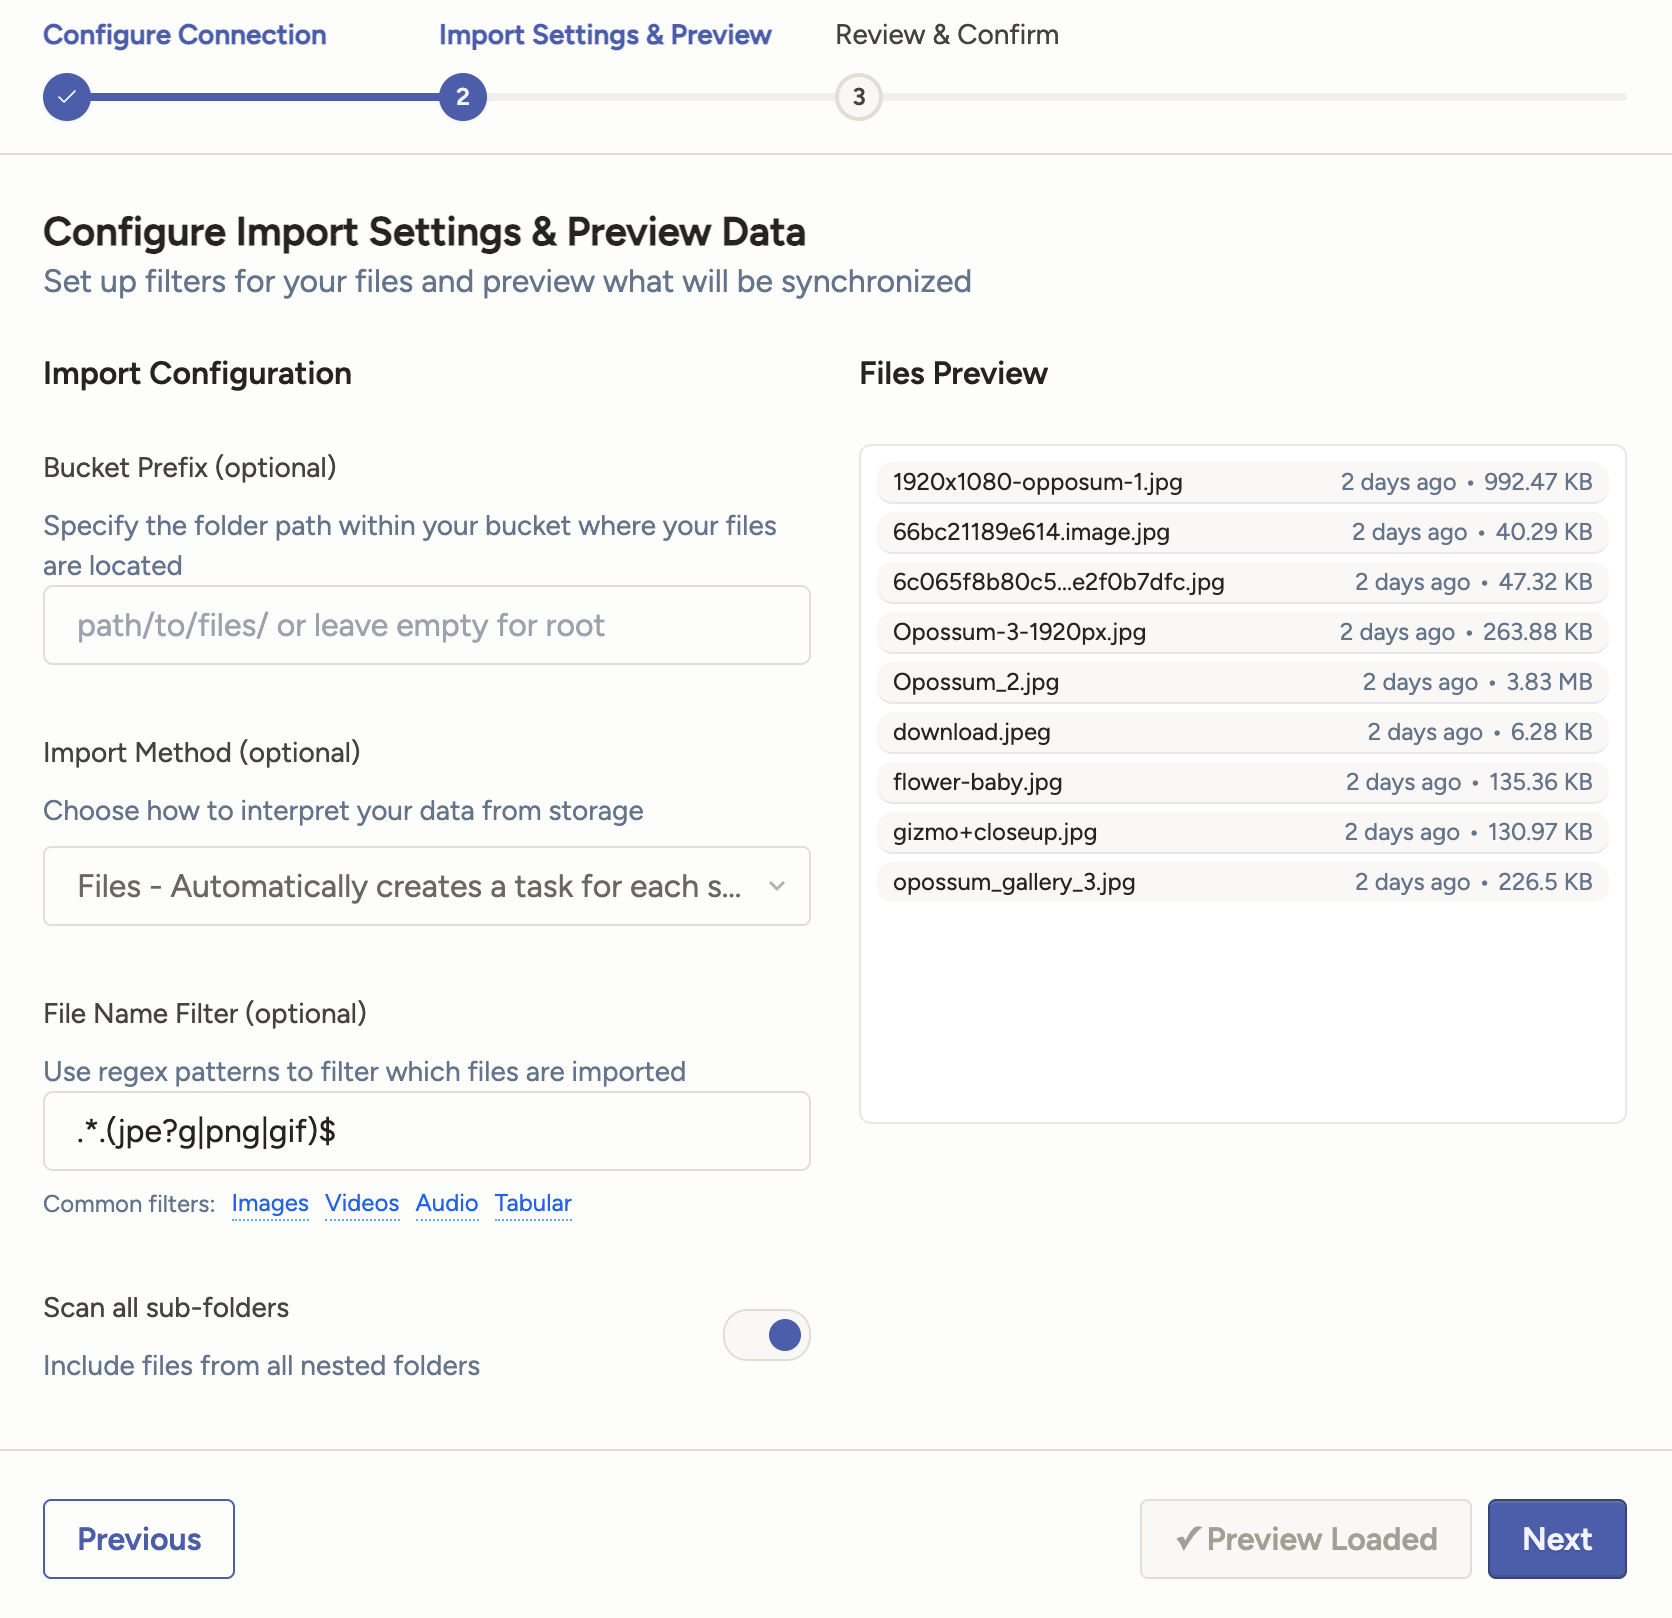The height and width of the screenshot is (1618, 1672).
Task: Apply the Images common filter
Action: click(x=270, y=1203)
